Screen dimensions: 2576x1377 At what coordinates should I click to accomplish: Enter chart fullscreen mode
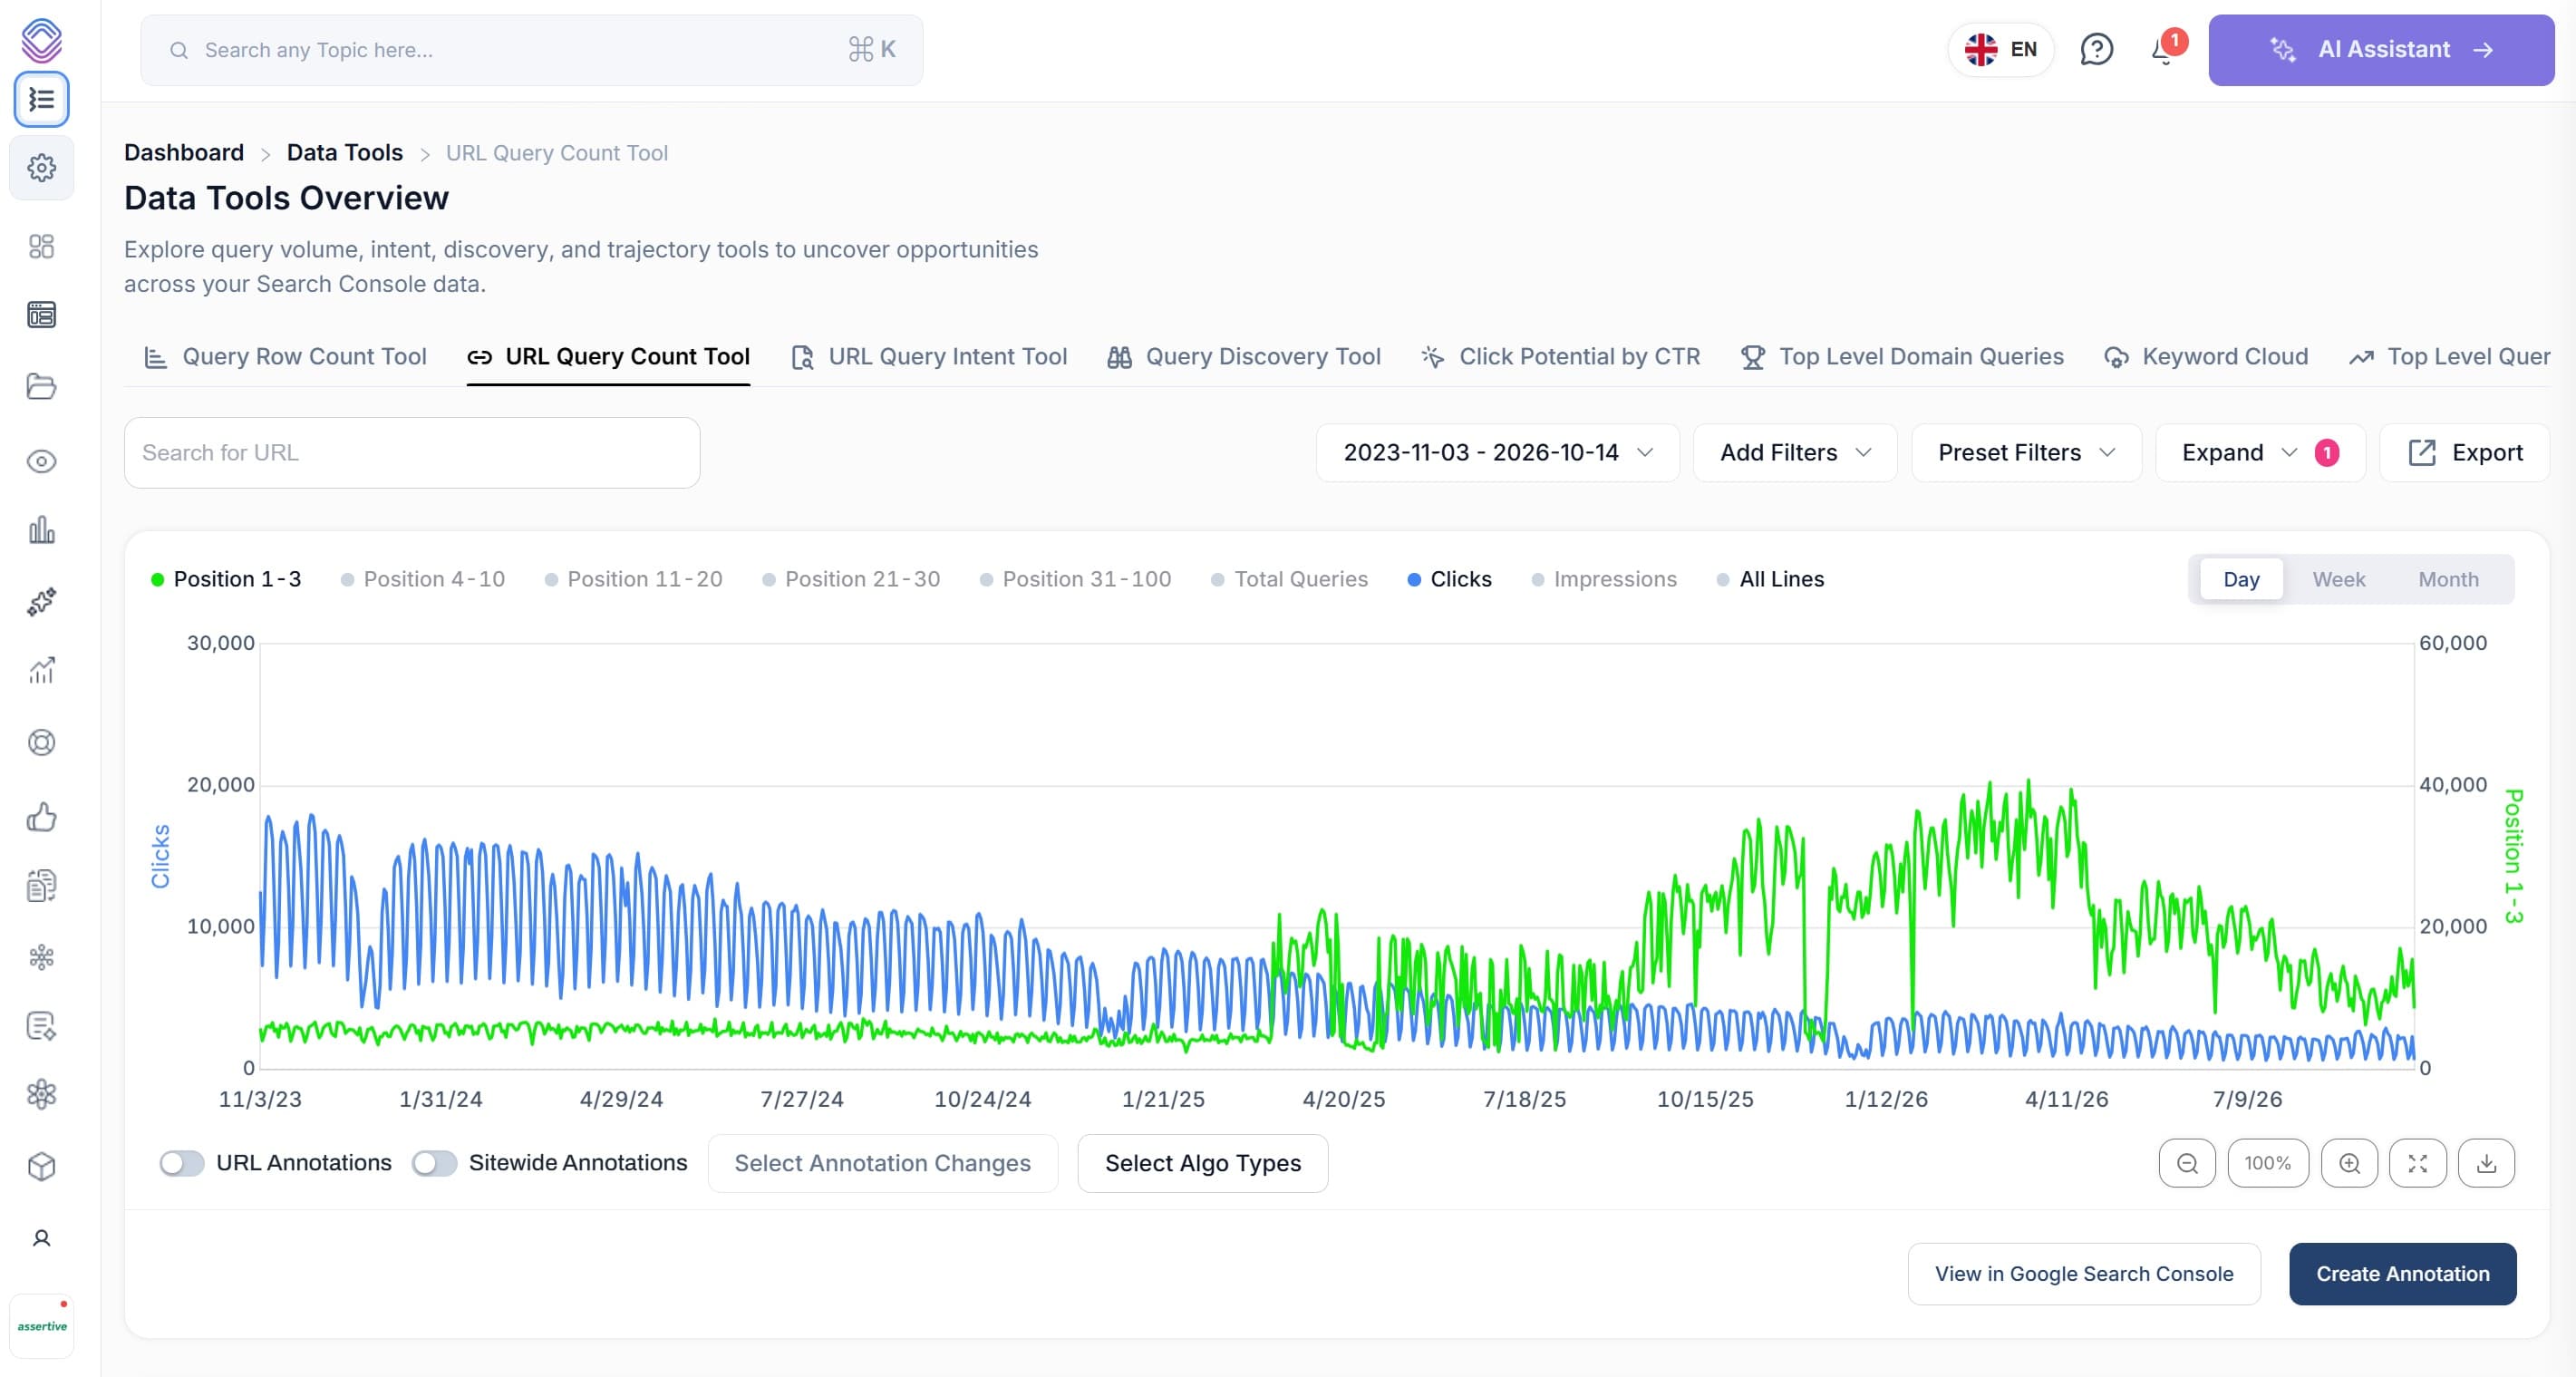click(2418, 1163)
